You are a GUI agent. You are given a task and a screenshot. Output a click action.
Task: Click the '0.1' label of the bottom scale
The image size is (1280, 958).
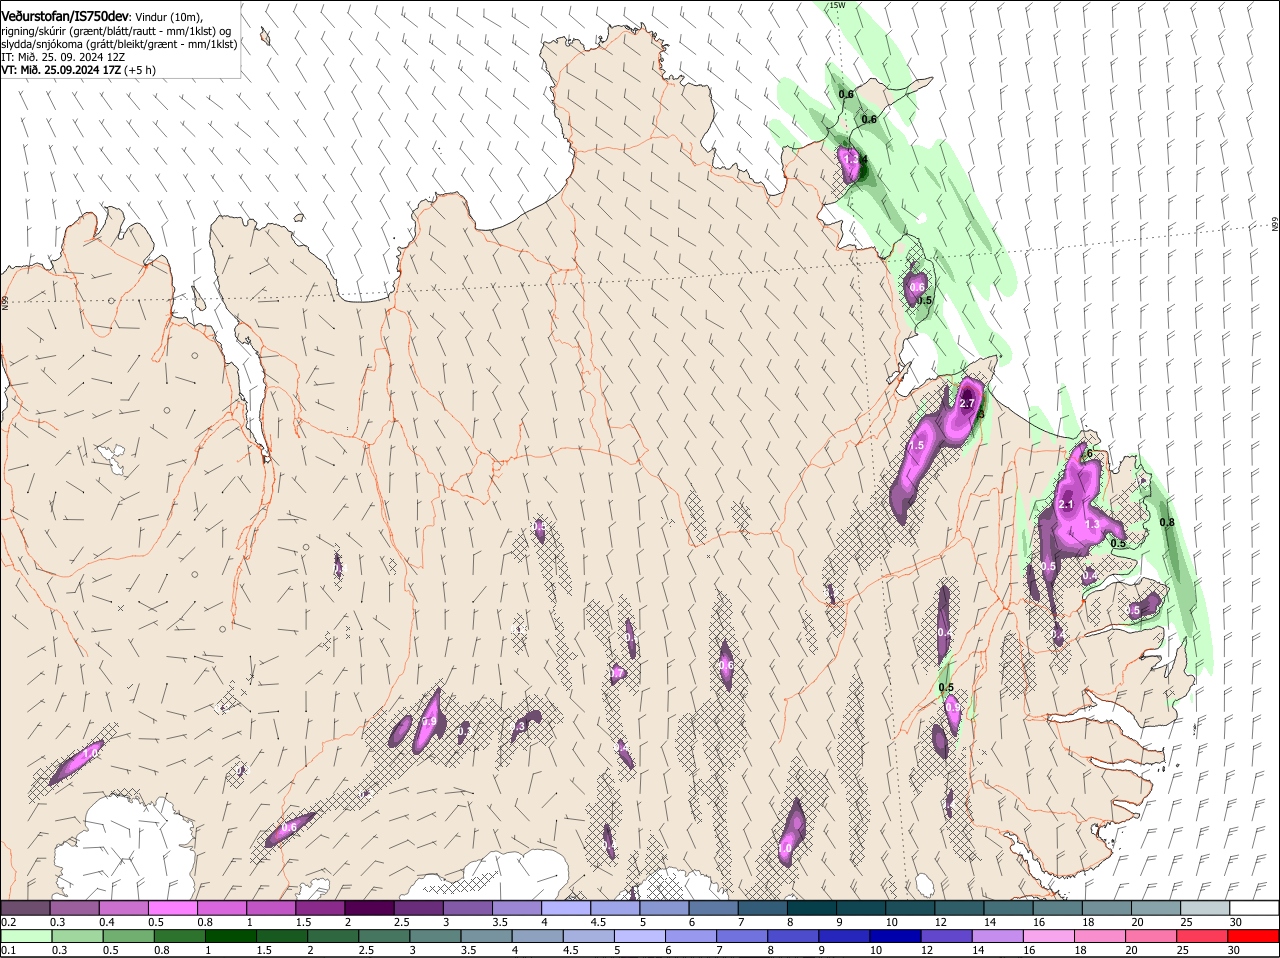coord(8,950)
